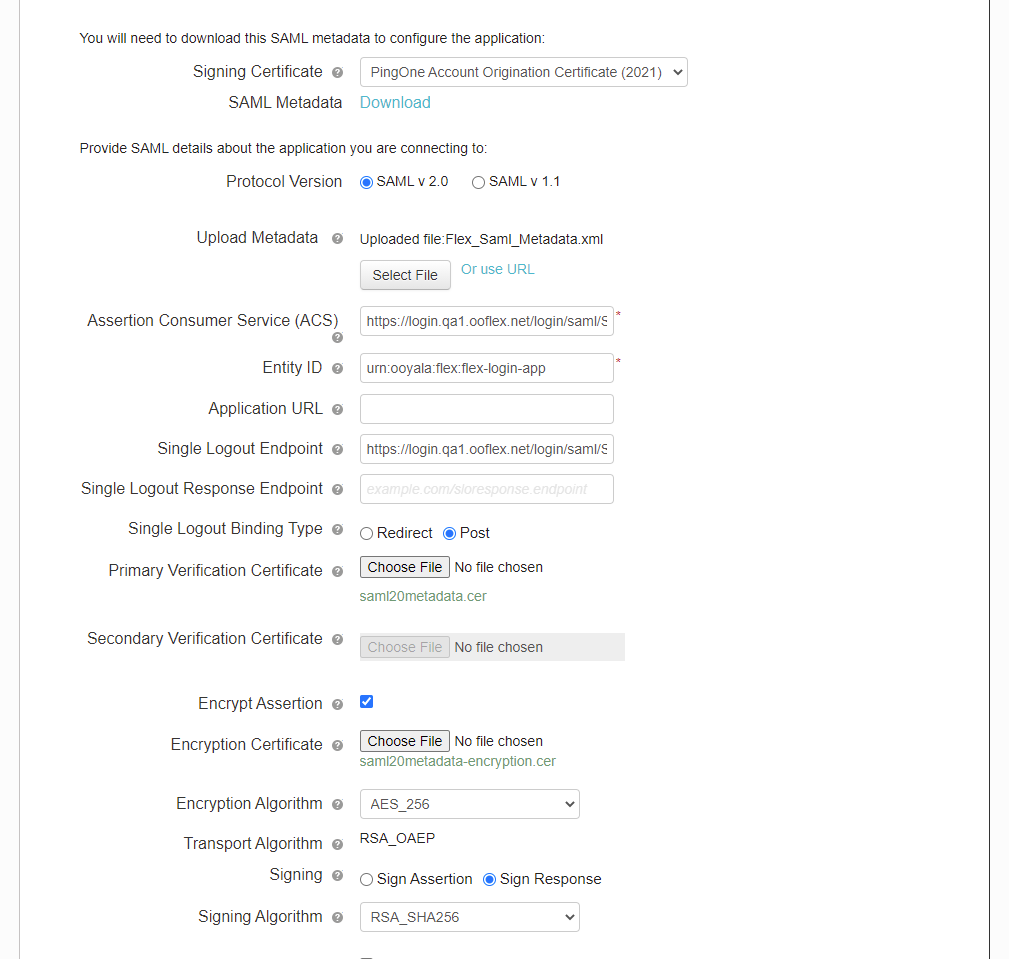The image size is (1009, 959).
Task: Open help for Signing Algorithm
Action: pyautogui.click(x=337, y=917)
